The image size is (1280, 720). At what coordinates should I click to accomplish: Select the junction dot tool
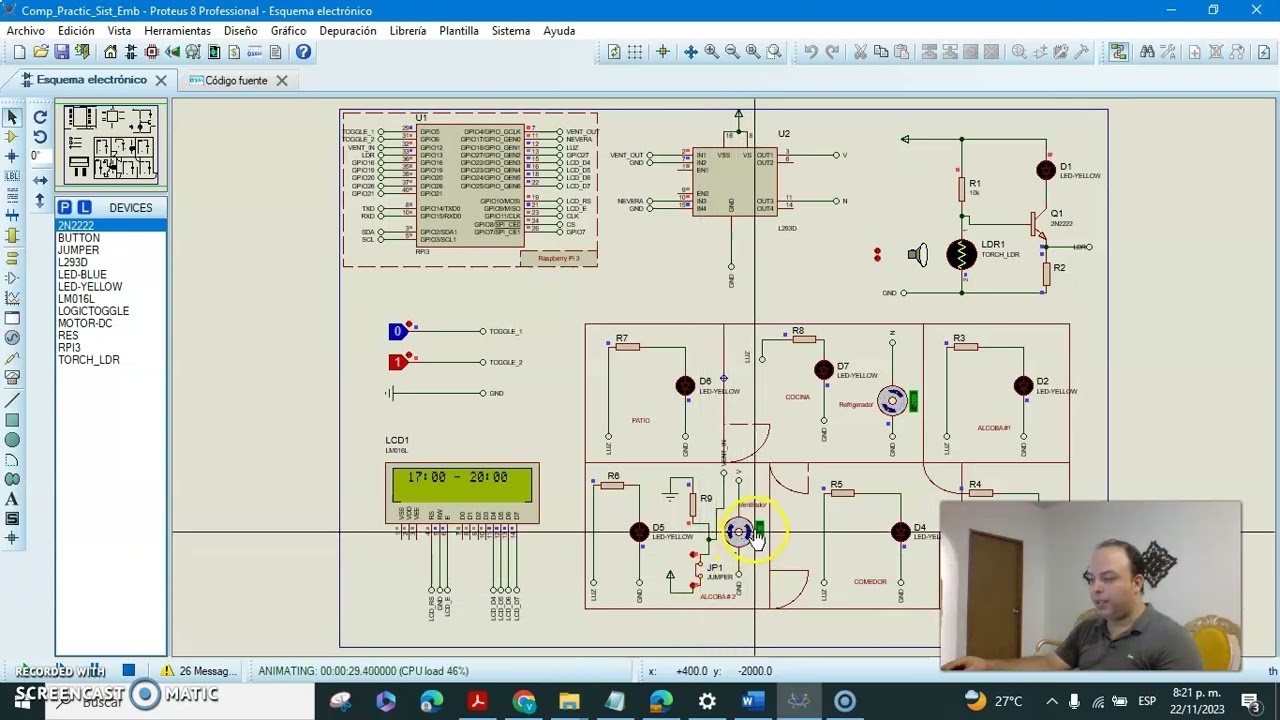click(12, 156)
